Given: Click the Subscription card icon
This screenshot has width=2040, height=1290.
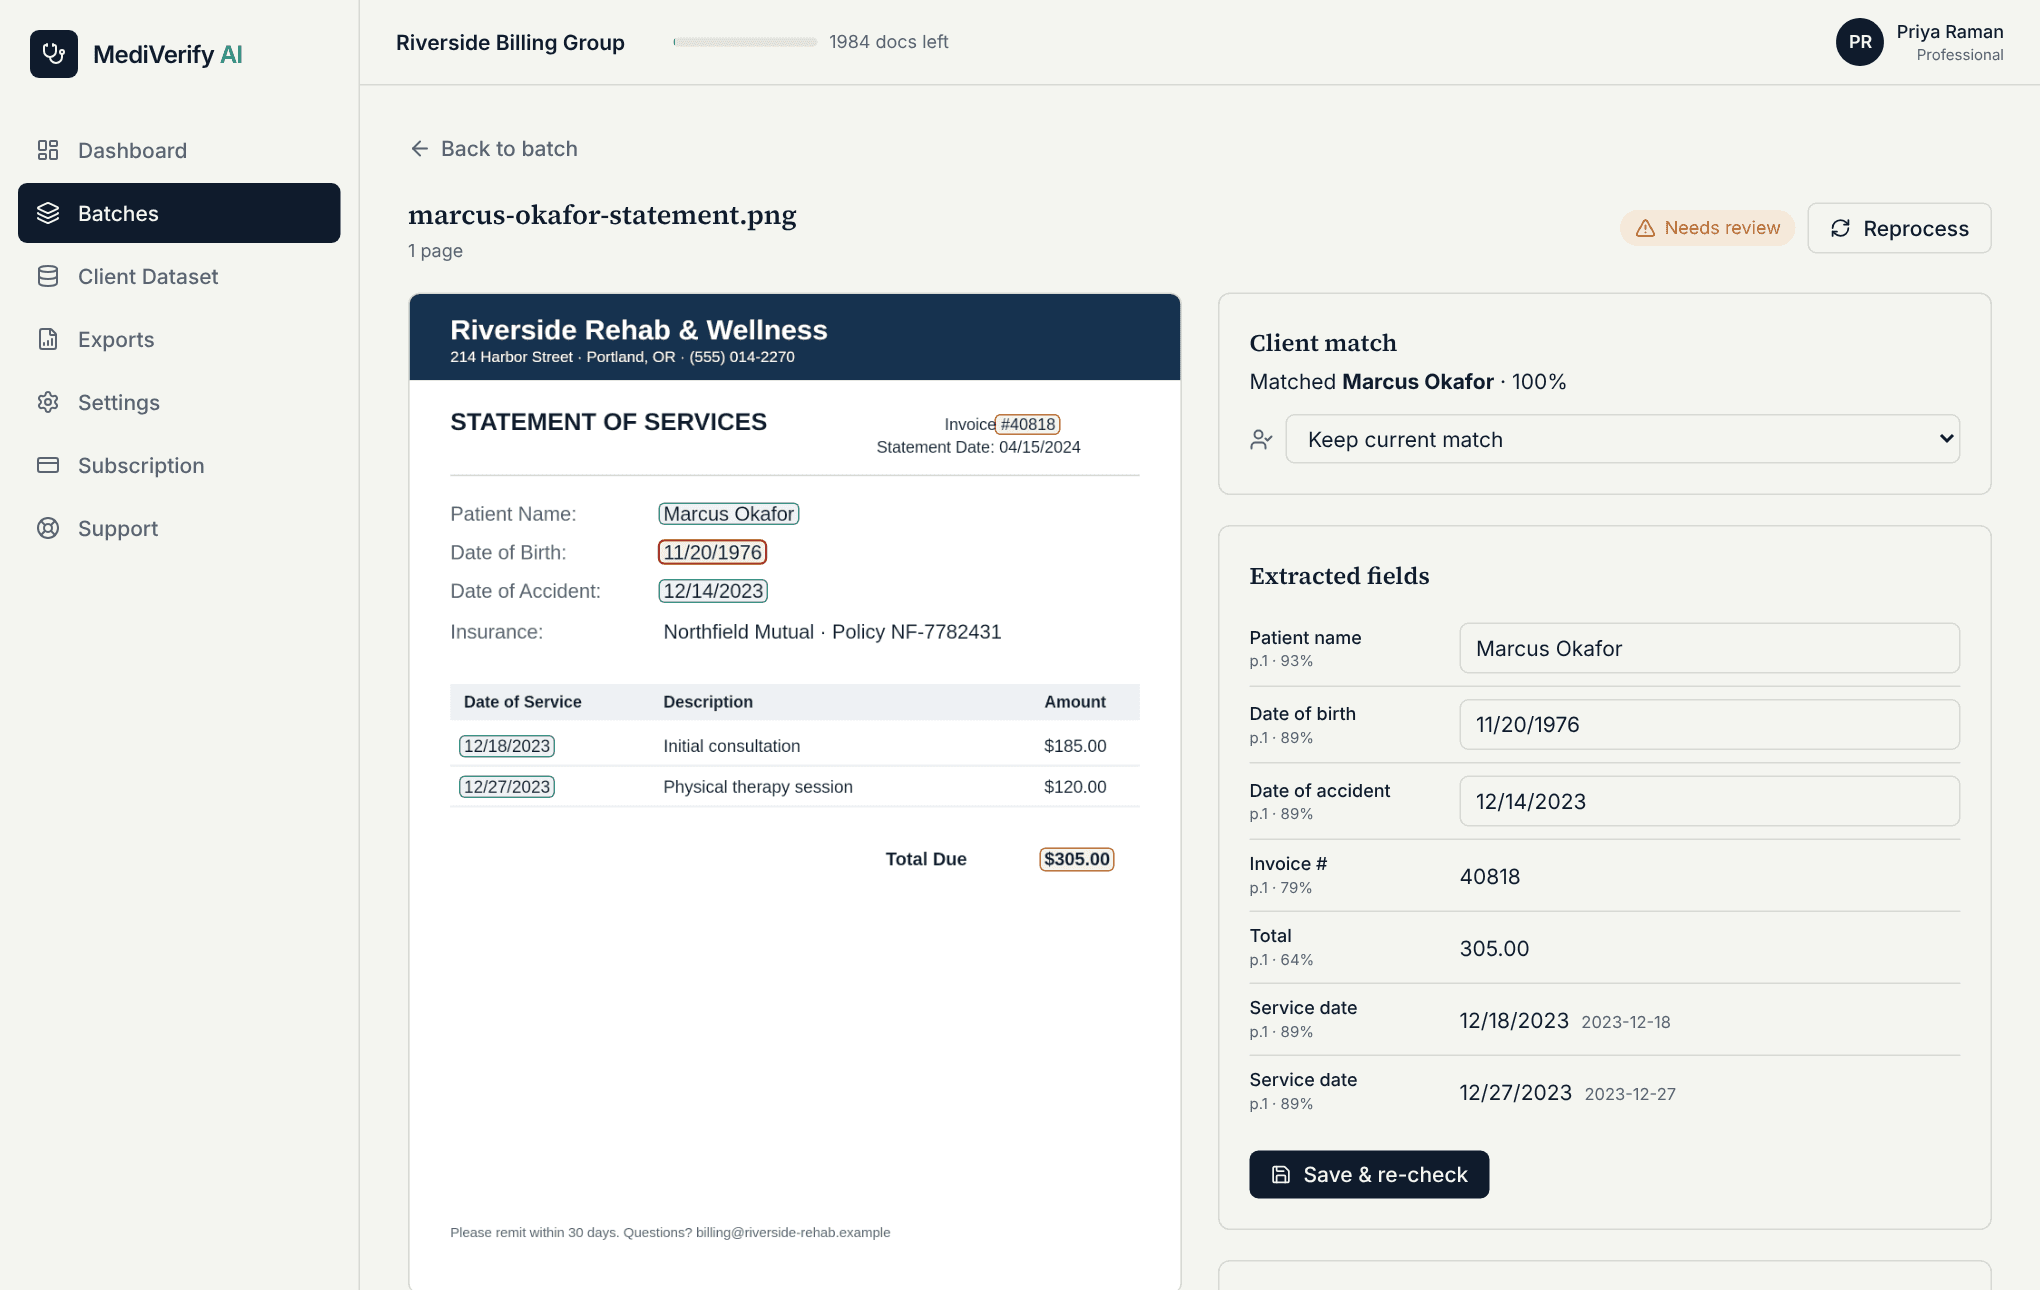Looking at the screenshot, I should coord(48,465).
